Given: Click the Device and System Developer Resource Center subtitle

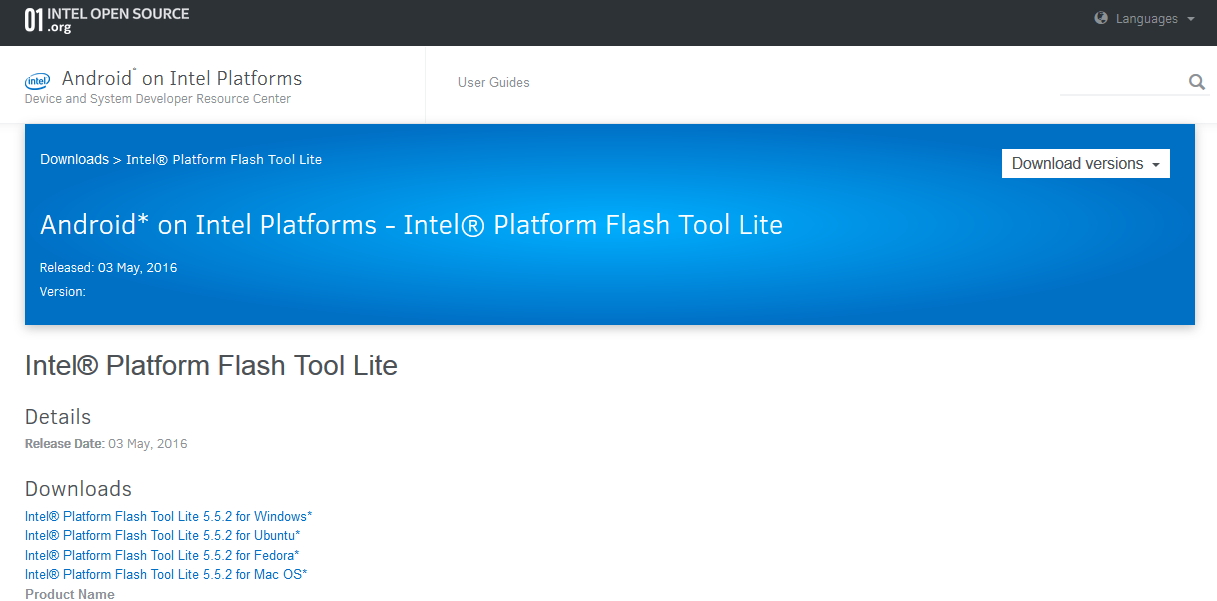Looking at the screenshot, I should [157, 99].
